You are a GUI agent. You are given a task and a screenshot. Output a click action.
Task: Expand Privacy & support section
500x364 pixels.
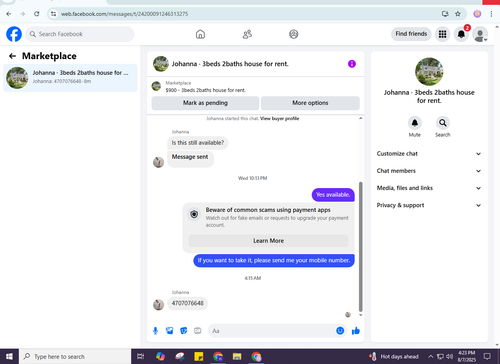429,205
